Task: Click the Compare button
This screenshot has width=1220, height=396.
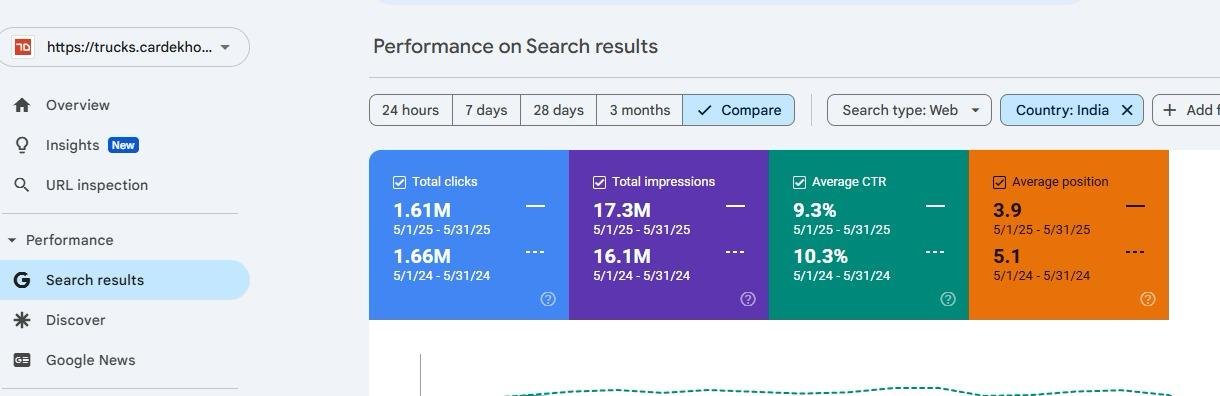Action: pyautogui.click(x=739, y=110)
